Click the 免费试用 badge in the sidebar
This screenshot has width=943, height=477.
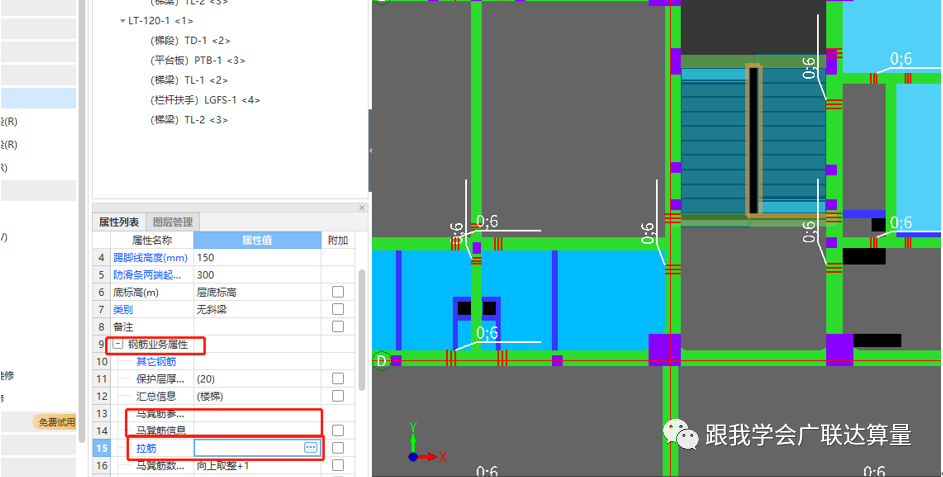coord(57,422)
